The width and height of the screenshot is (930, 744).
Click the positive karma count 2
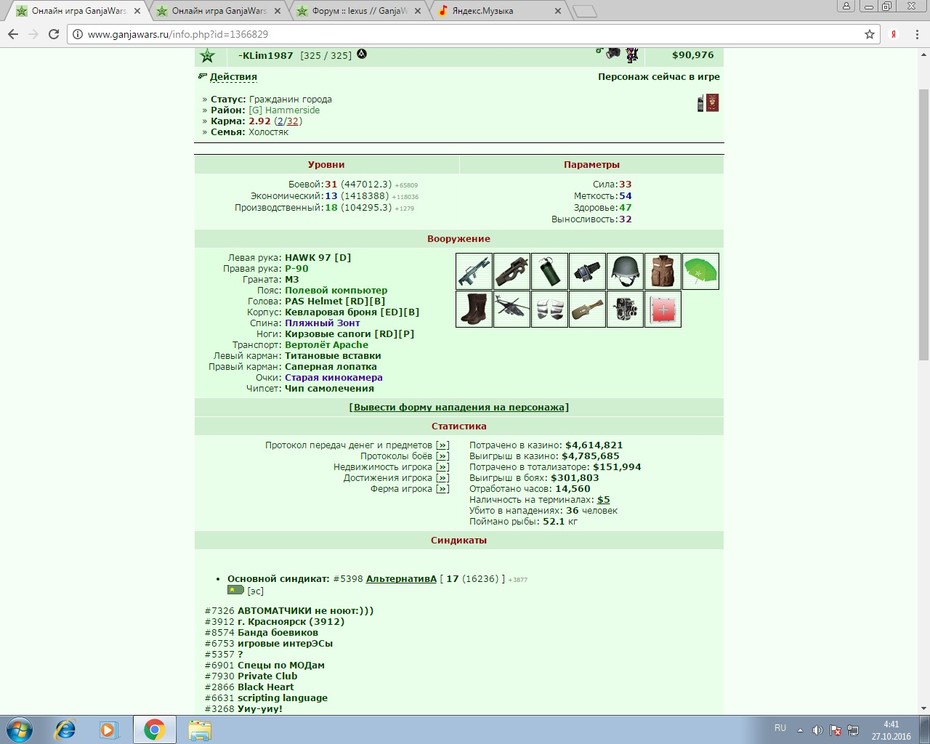(280, 121)
